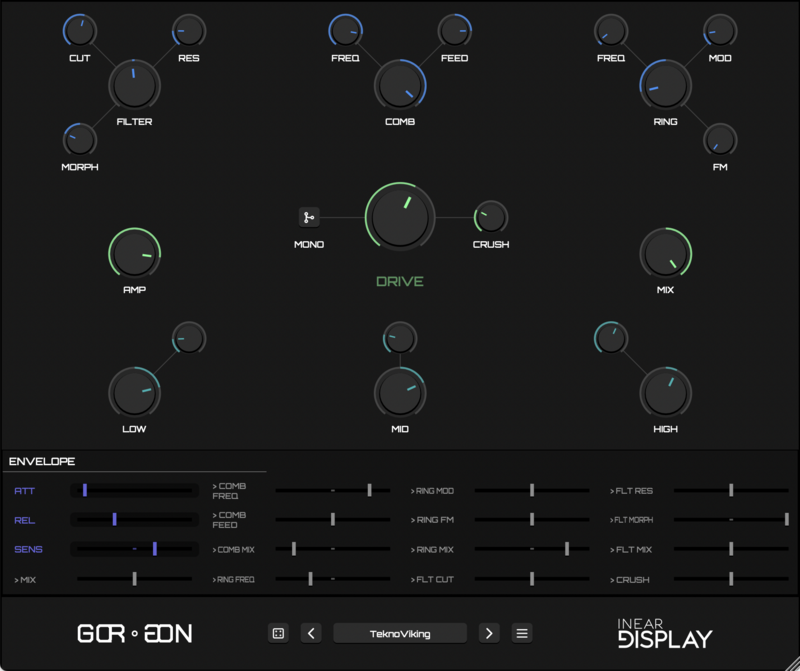Click the main COMB knob

[400, 86]
